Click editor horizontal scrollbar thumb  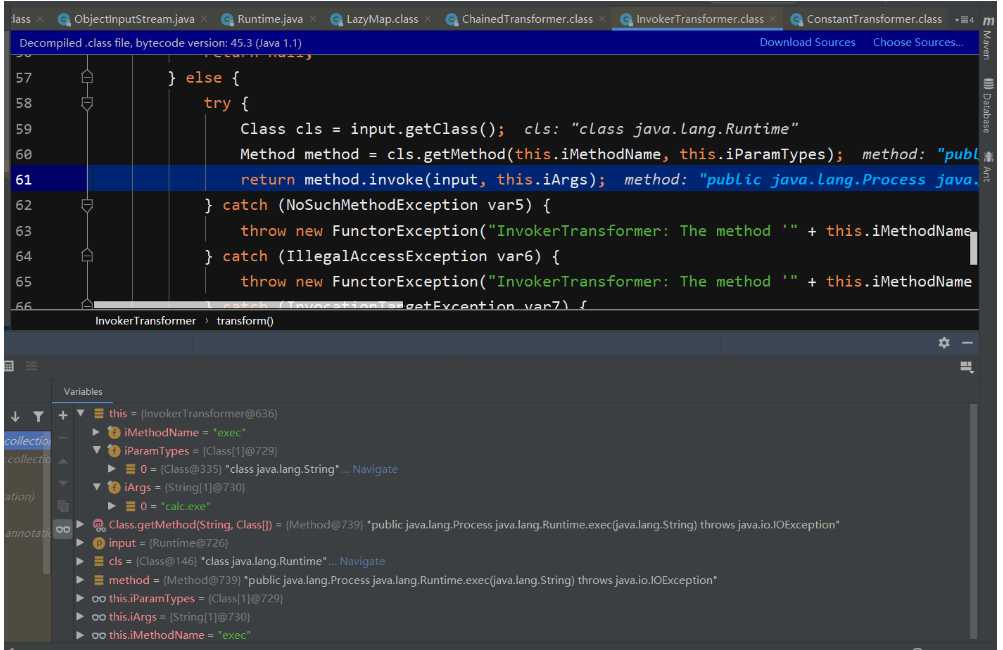coord(248,304)
